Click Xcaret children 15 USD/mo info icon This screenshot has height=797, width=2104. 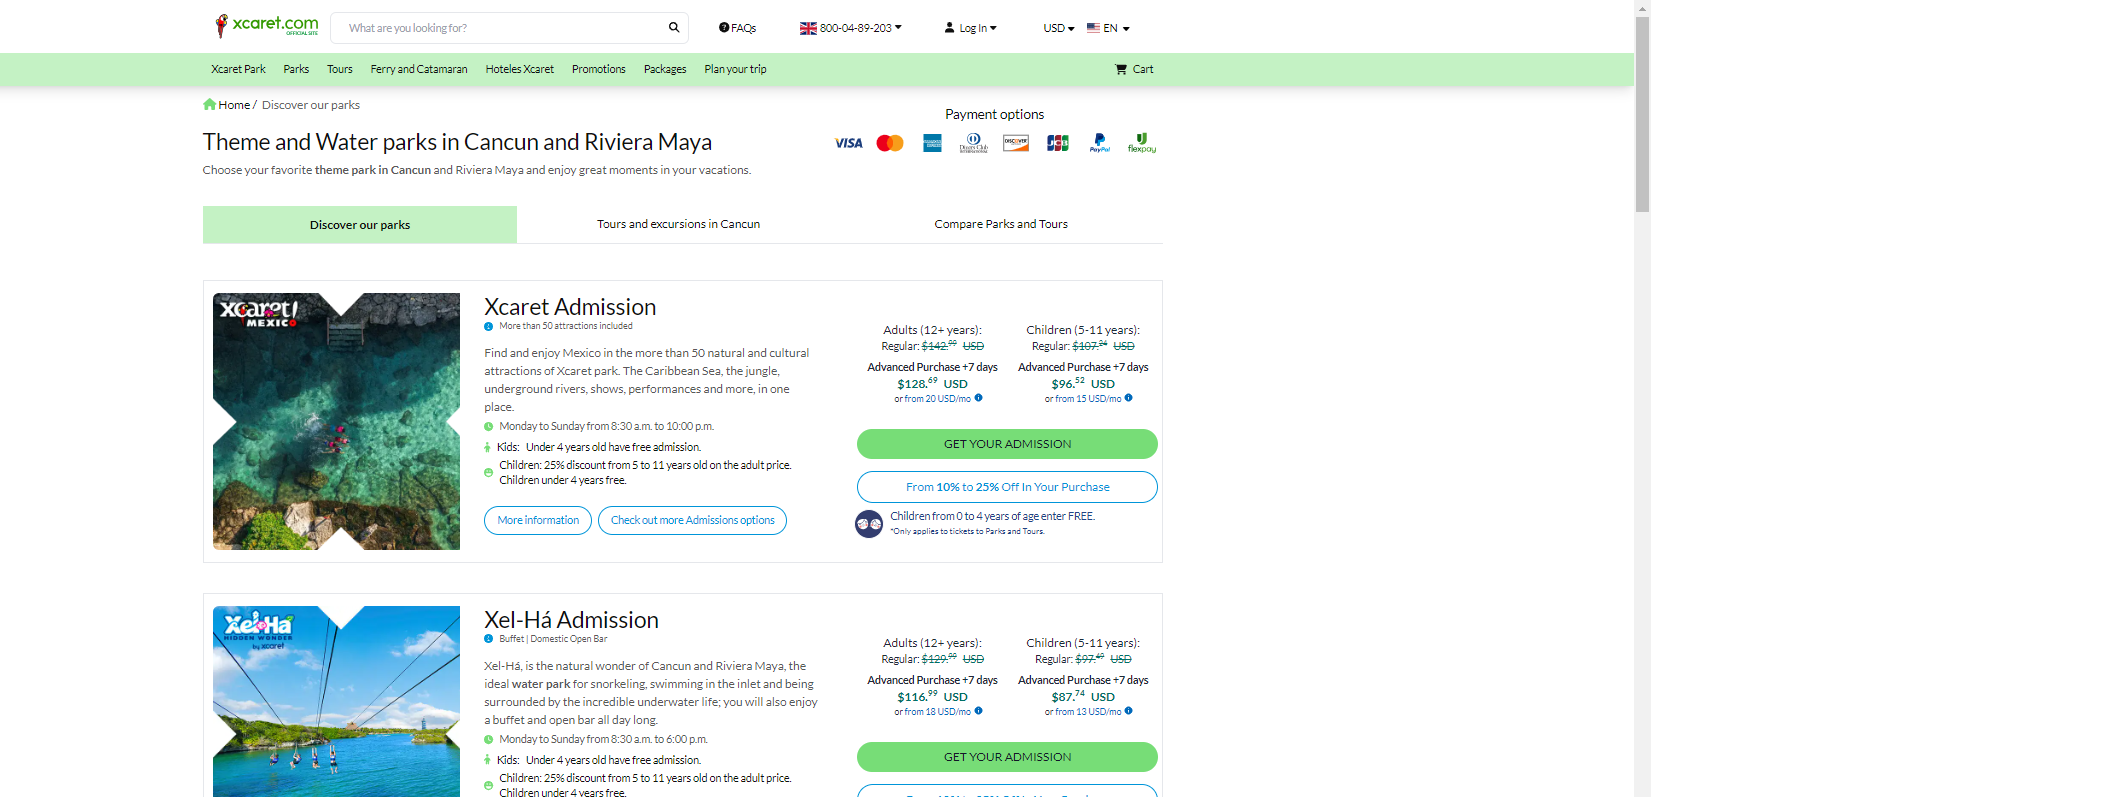(x=1129, y=398)
